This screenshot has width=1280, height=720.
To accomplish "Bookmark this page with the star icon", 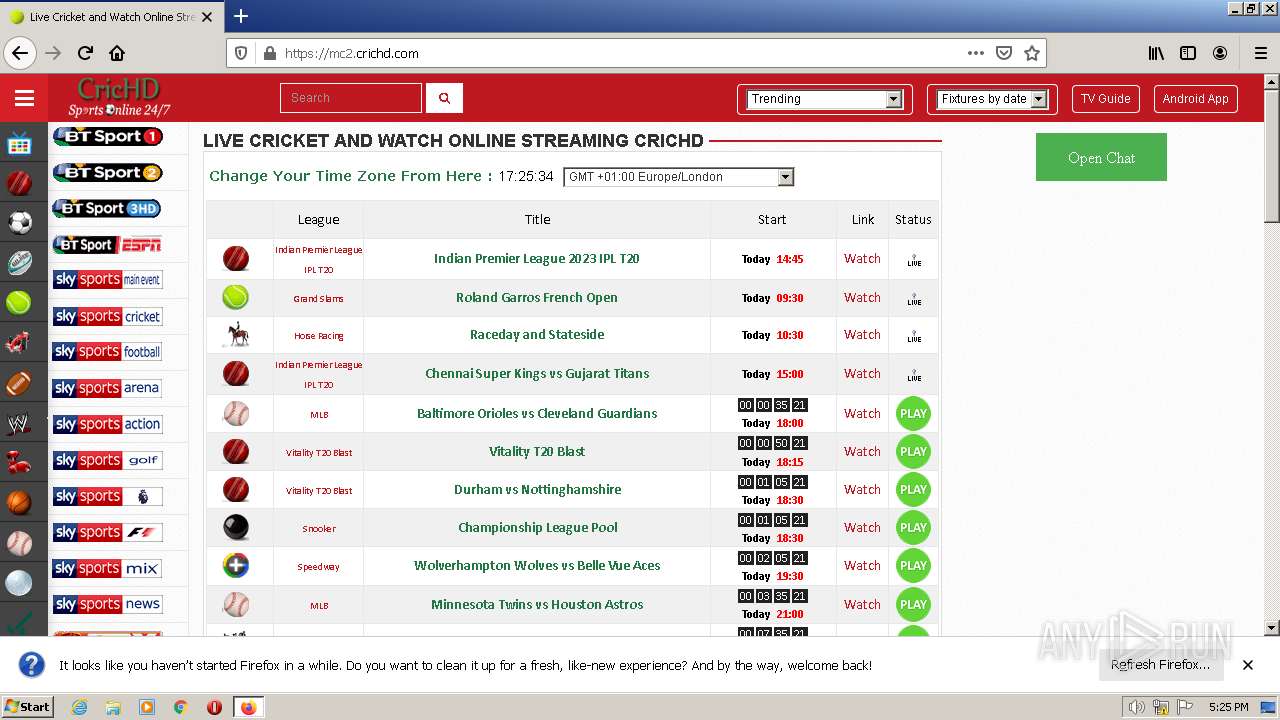I will 1032,53.
